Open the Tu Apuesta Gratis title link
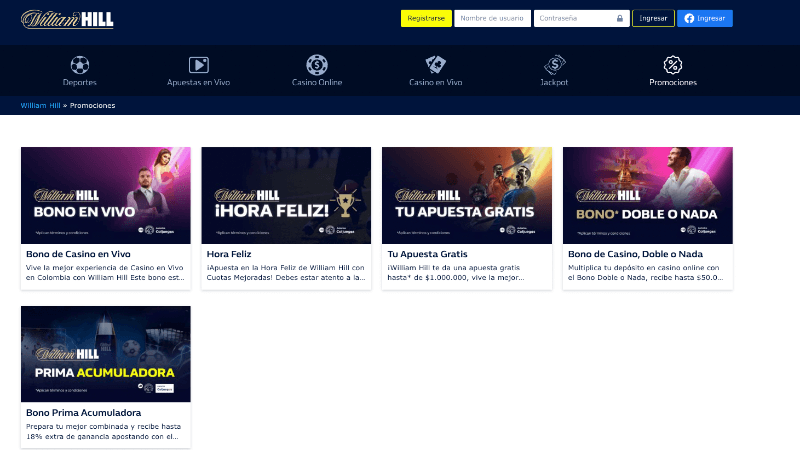 (427, 254)
